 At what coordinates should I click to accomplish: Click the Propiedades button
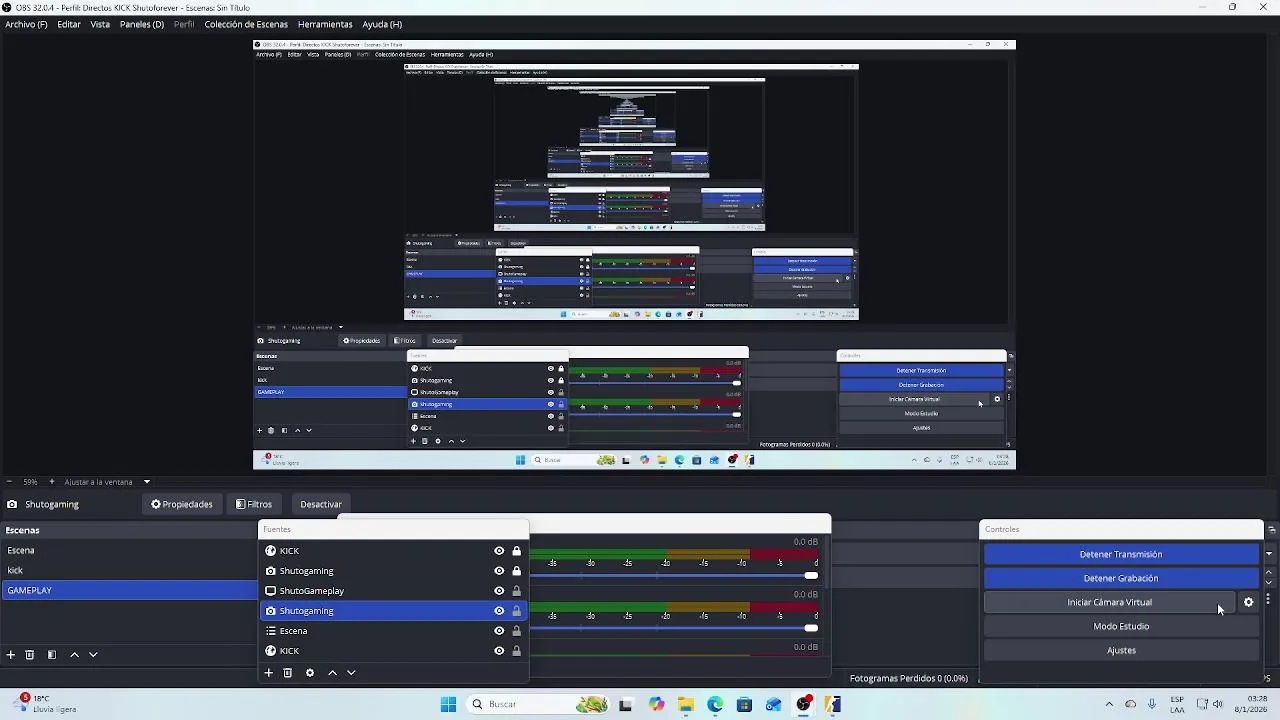(x=182, y=504)
